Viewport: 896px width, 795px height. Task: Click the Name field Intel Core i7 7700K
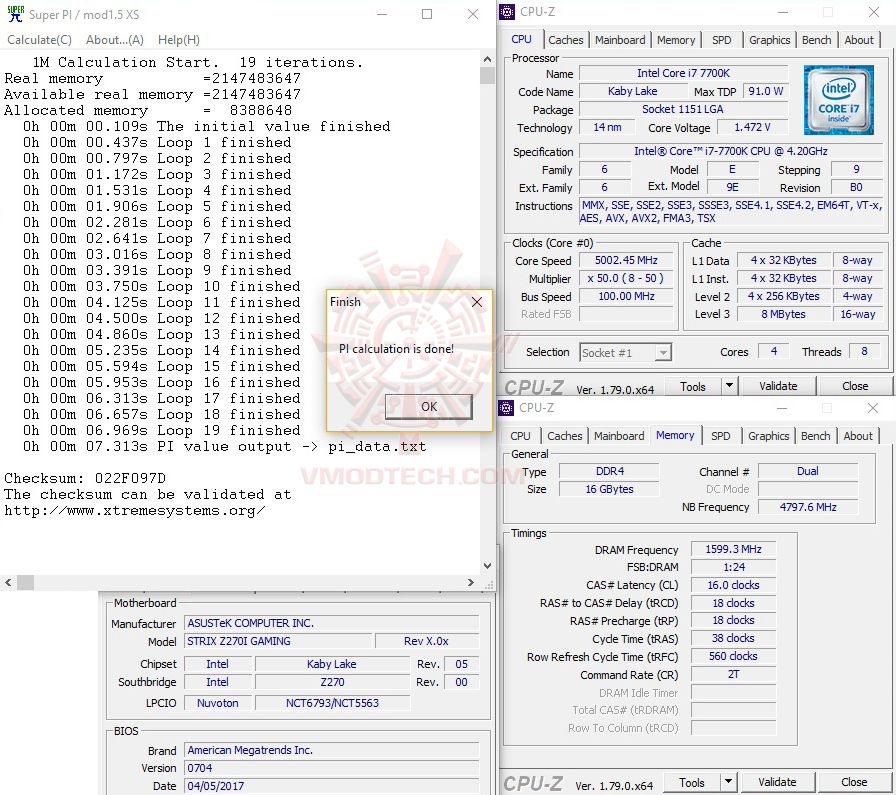click(683, 73)
